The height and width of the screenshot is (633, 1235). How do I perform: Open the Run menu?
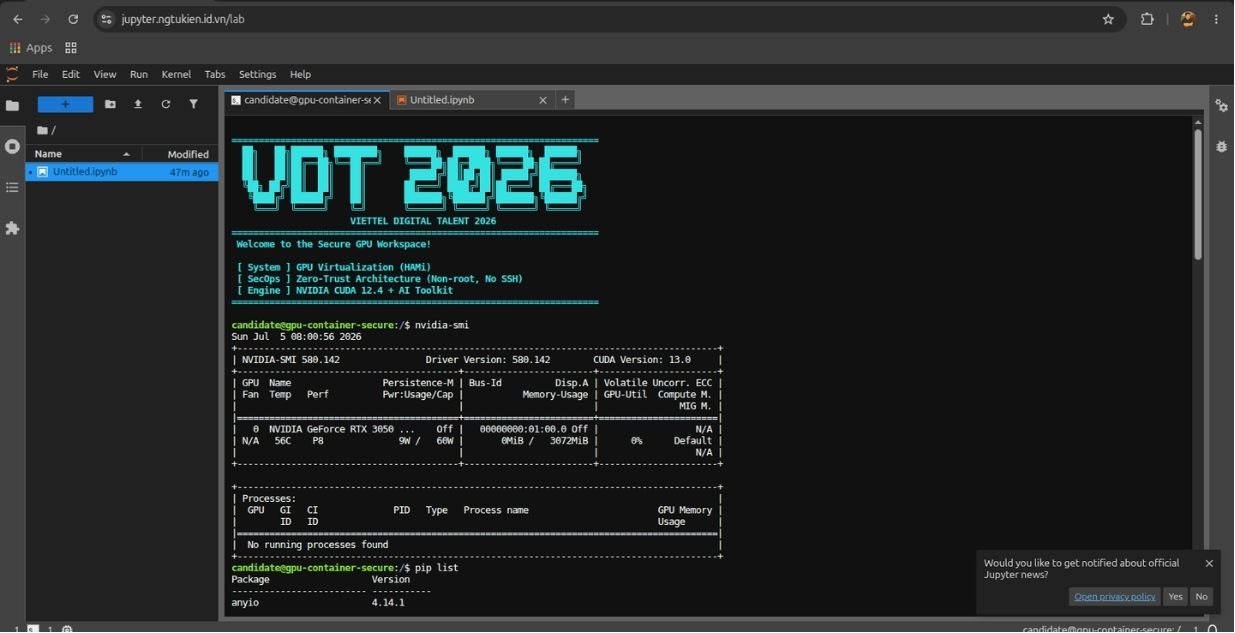point(139,74)
